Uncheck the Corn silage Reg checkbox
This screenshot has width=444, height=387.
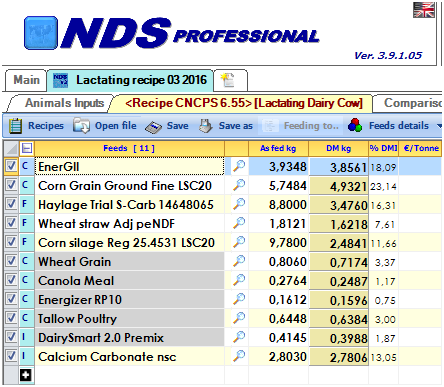pyautogui.click(x=11, y=242)
